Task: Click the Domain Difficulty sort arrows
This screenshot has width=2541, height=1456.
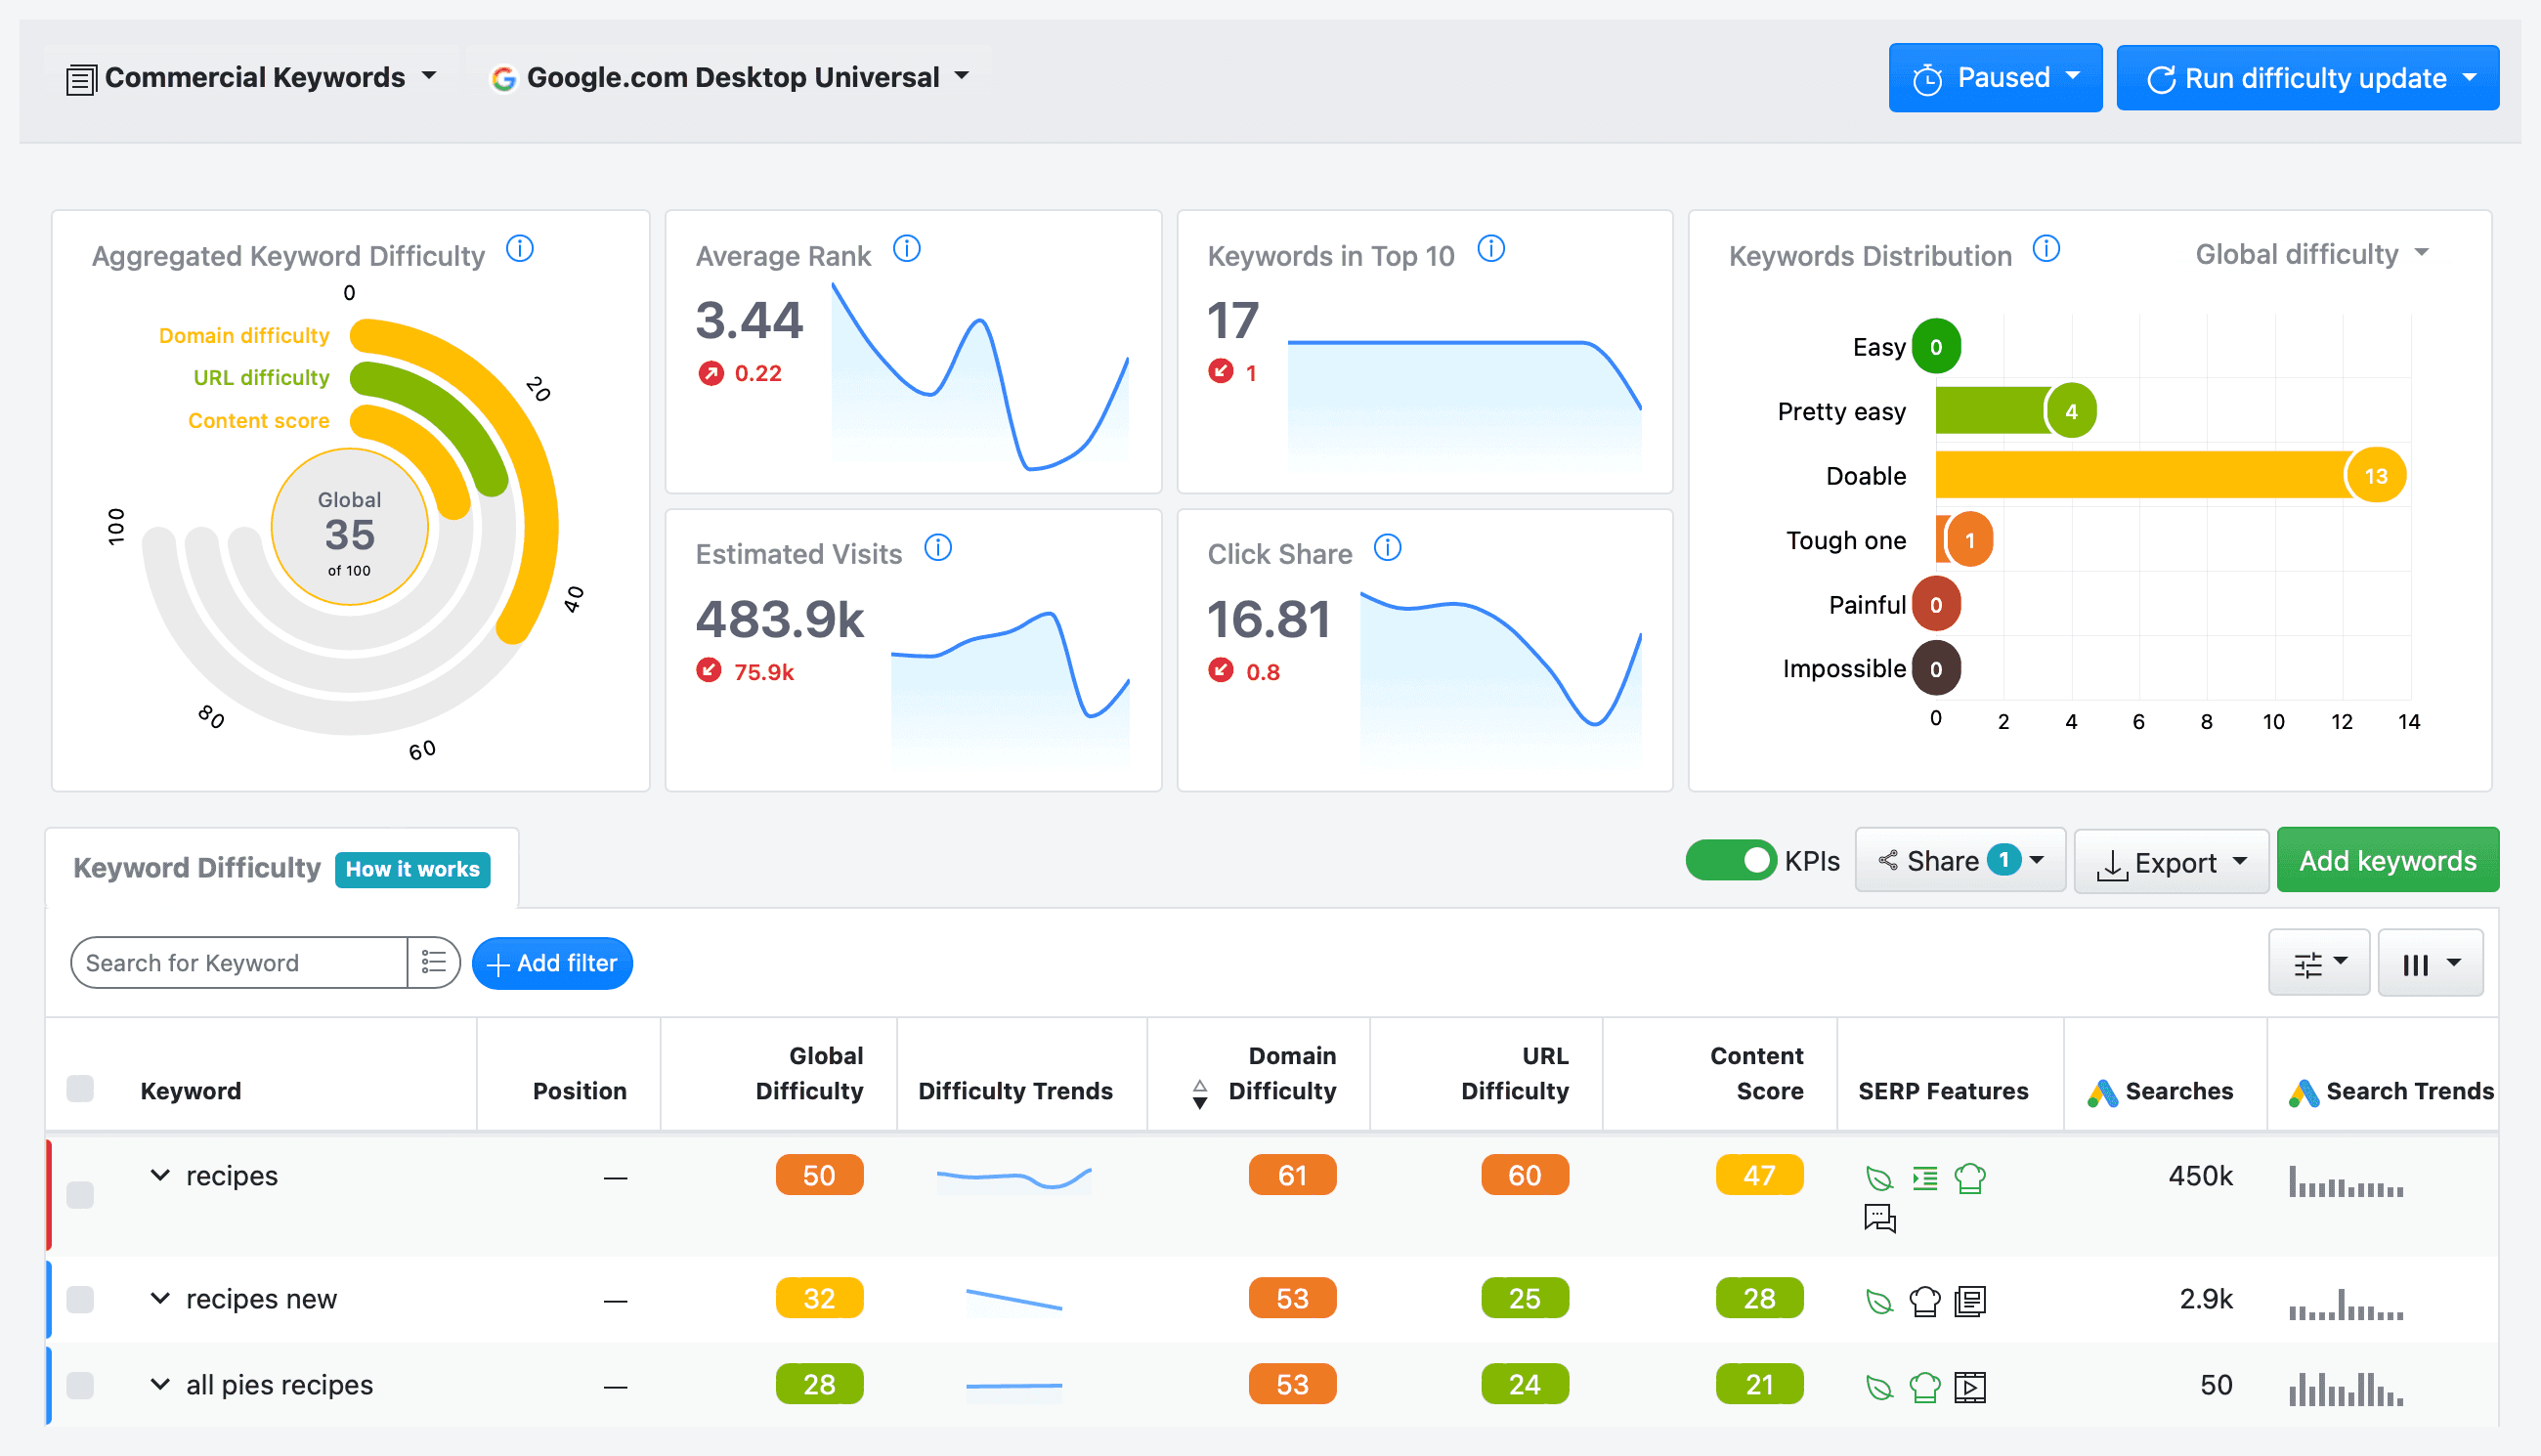Action: [1200, 1094]
